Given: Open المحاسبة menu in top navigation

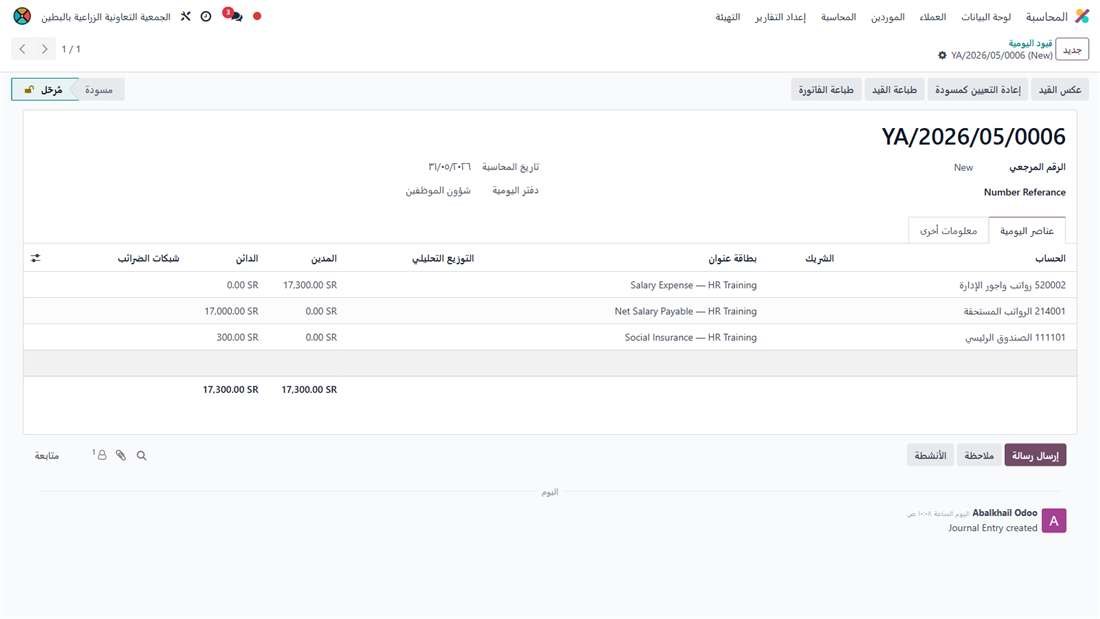Looking at the screenshot, I should point(838,17).
